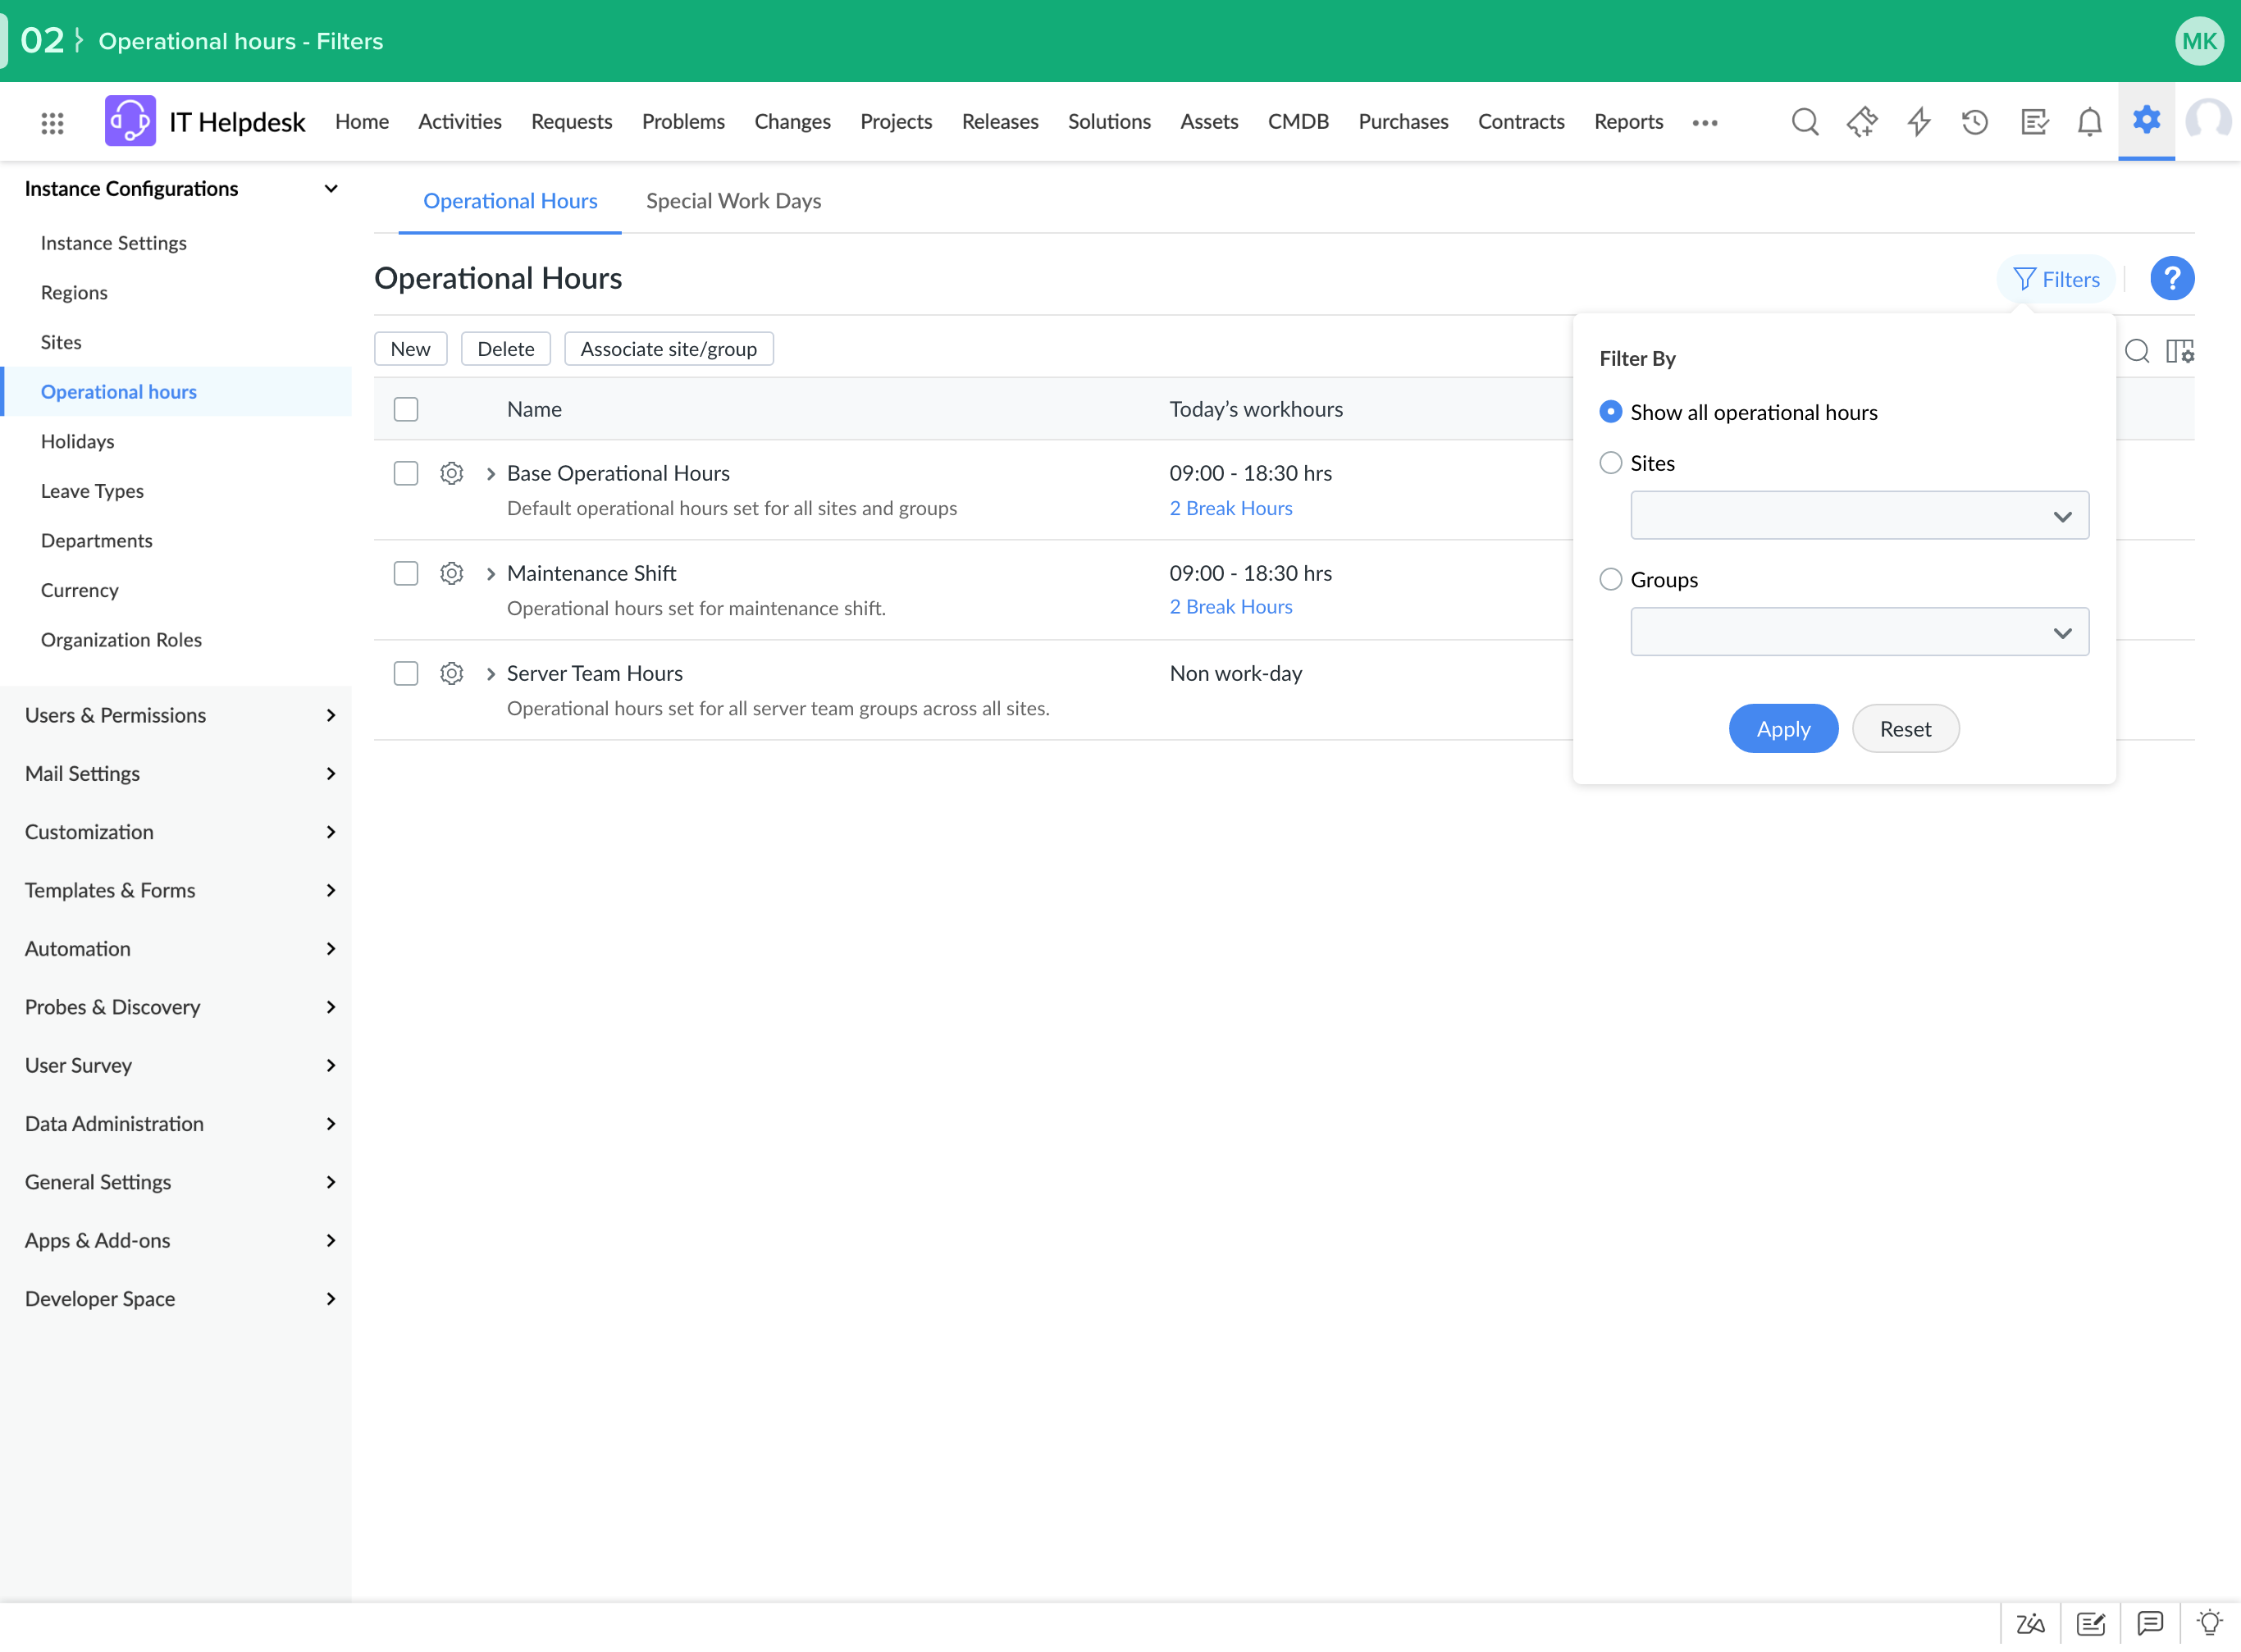Select the Groups radio button

tap(1609, 580)
